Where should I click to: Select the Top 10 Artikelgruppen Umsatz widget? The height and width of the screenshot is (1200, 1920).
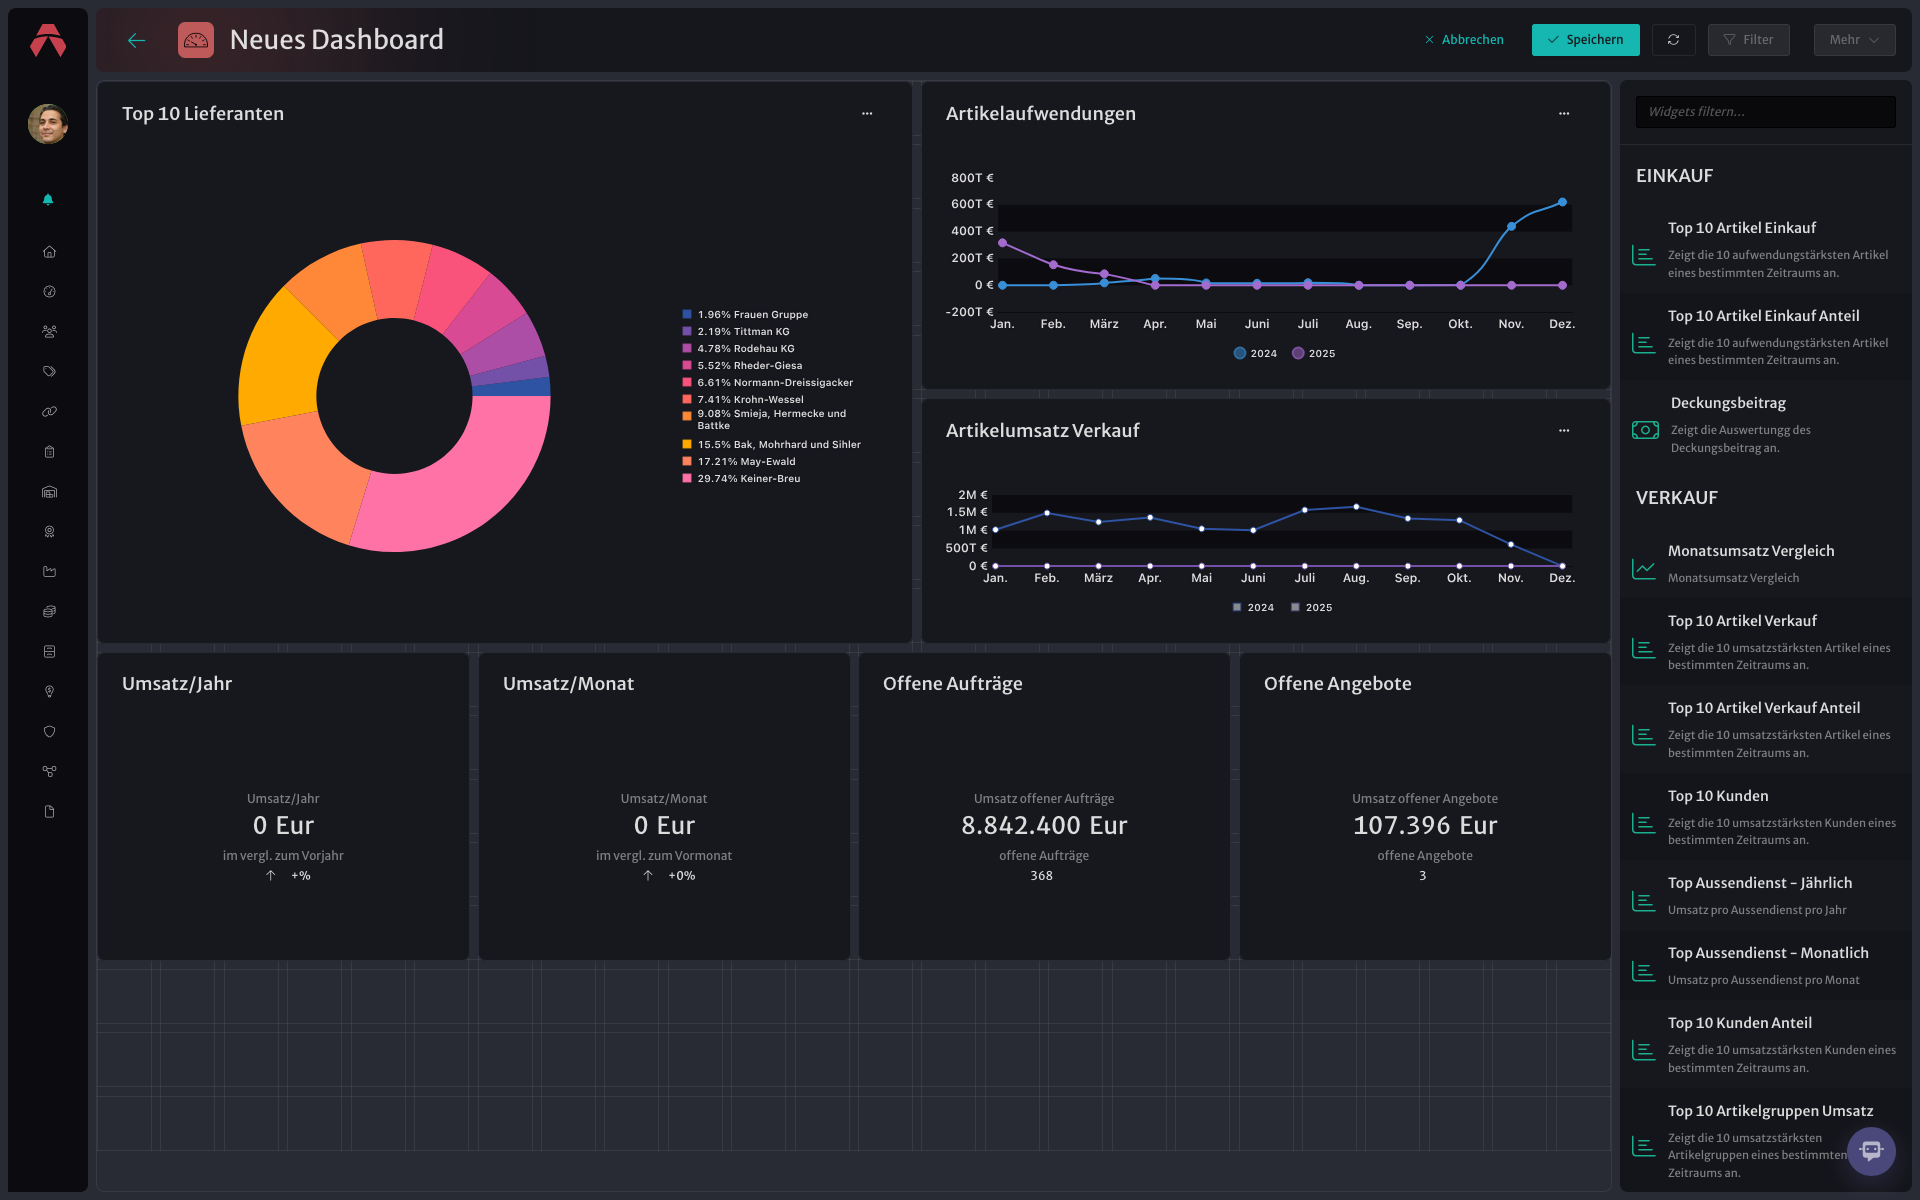[1766, 1140]
